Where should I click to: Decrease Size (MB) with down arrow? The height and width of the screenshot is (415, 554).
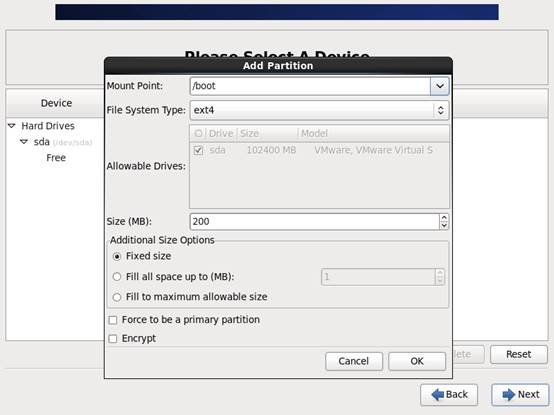(x=444, y=226)
